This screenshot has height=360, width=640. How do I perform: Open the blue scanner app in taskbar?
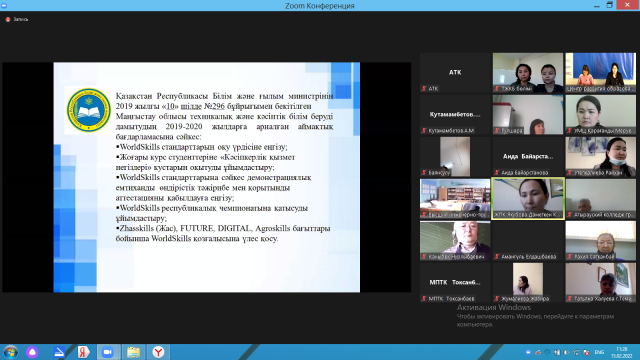tap(59, 352)
